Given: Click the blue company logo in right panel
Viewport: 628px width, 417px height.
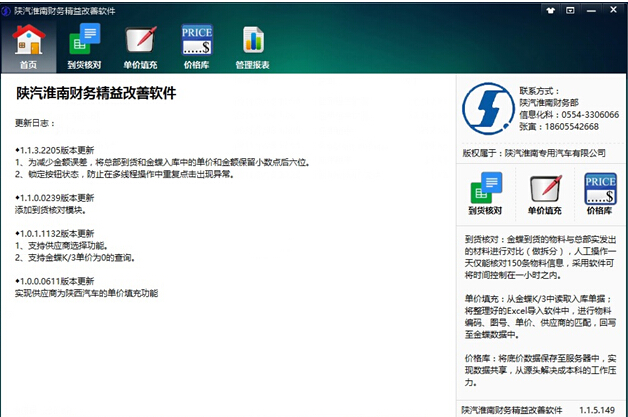Looking at the screenshot, I should pos(487,108).
